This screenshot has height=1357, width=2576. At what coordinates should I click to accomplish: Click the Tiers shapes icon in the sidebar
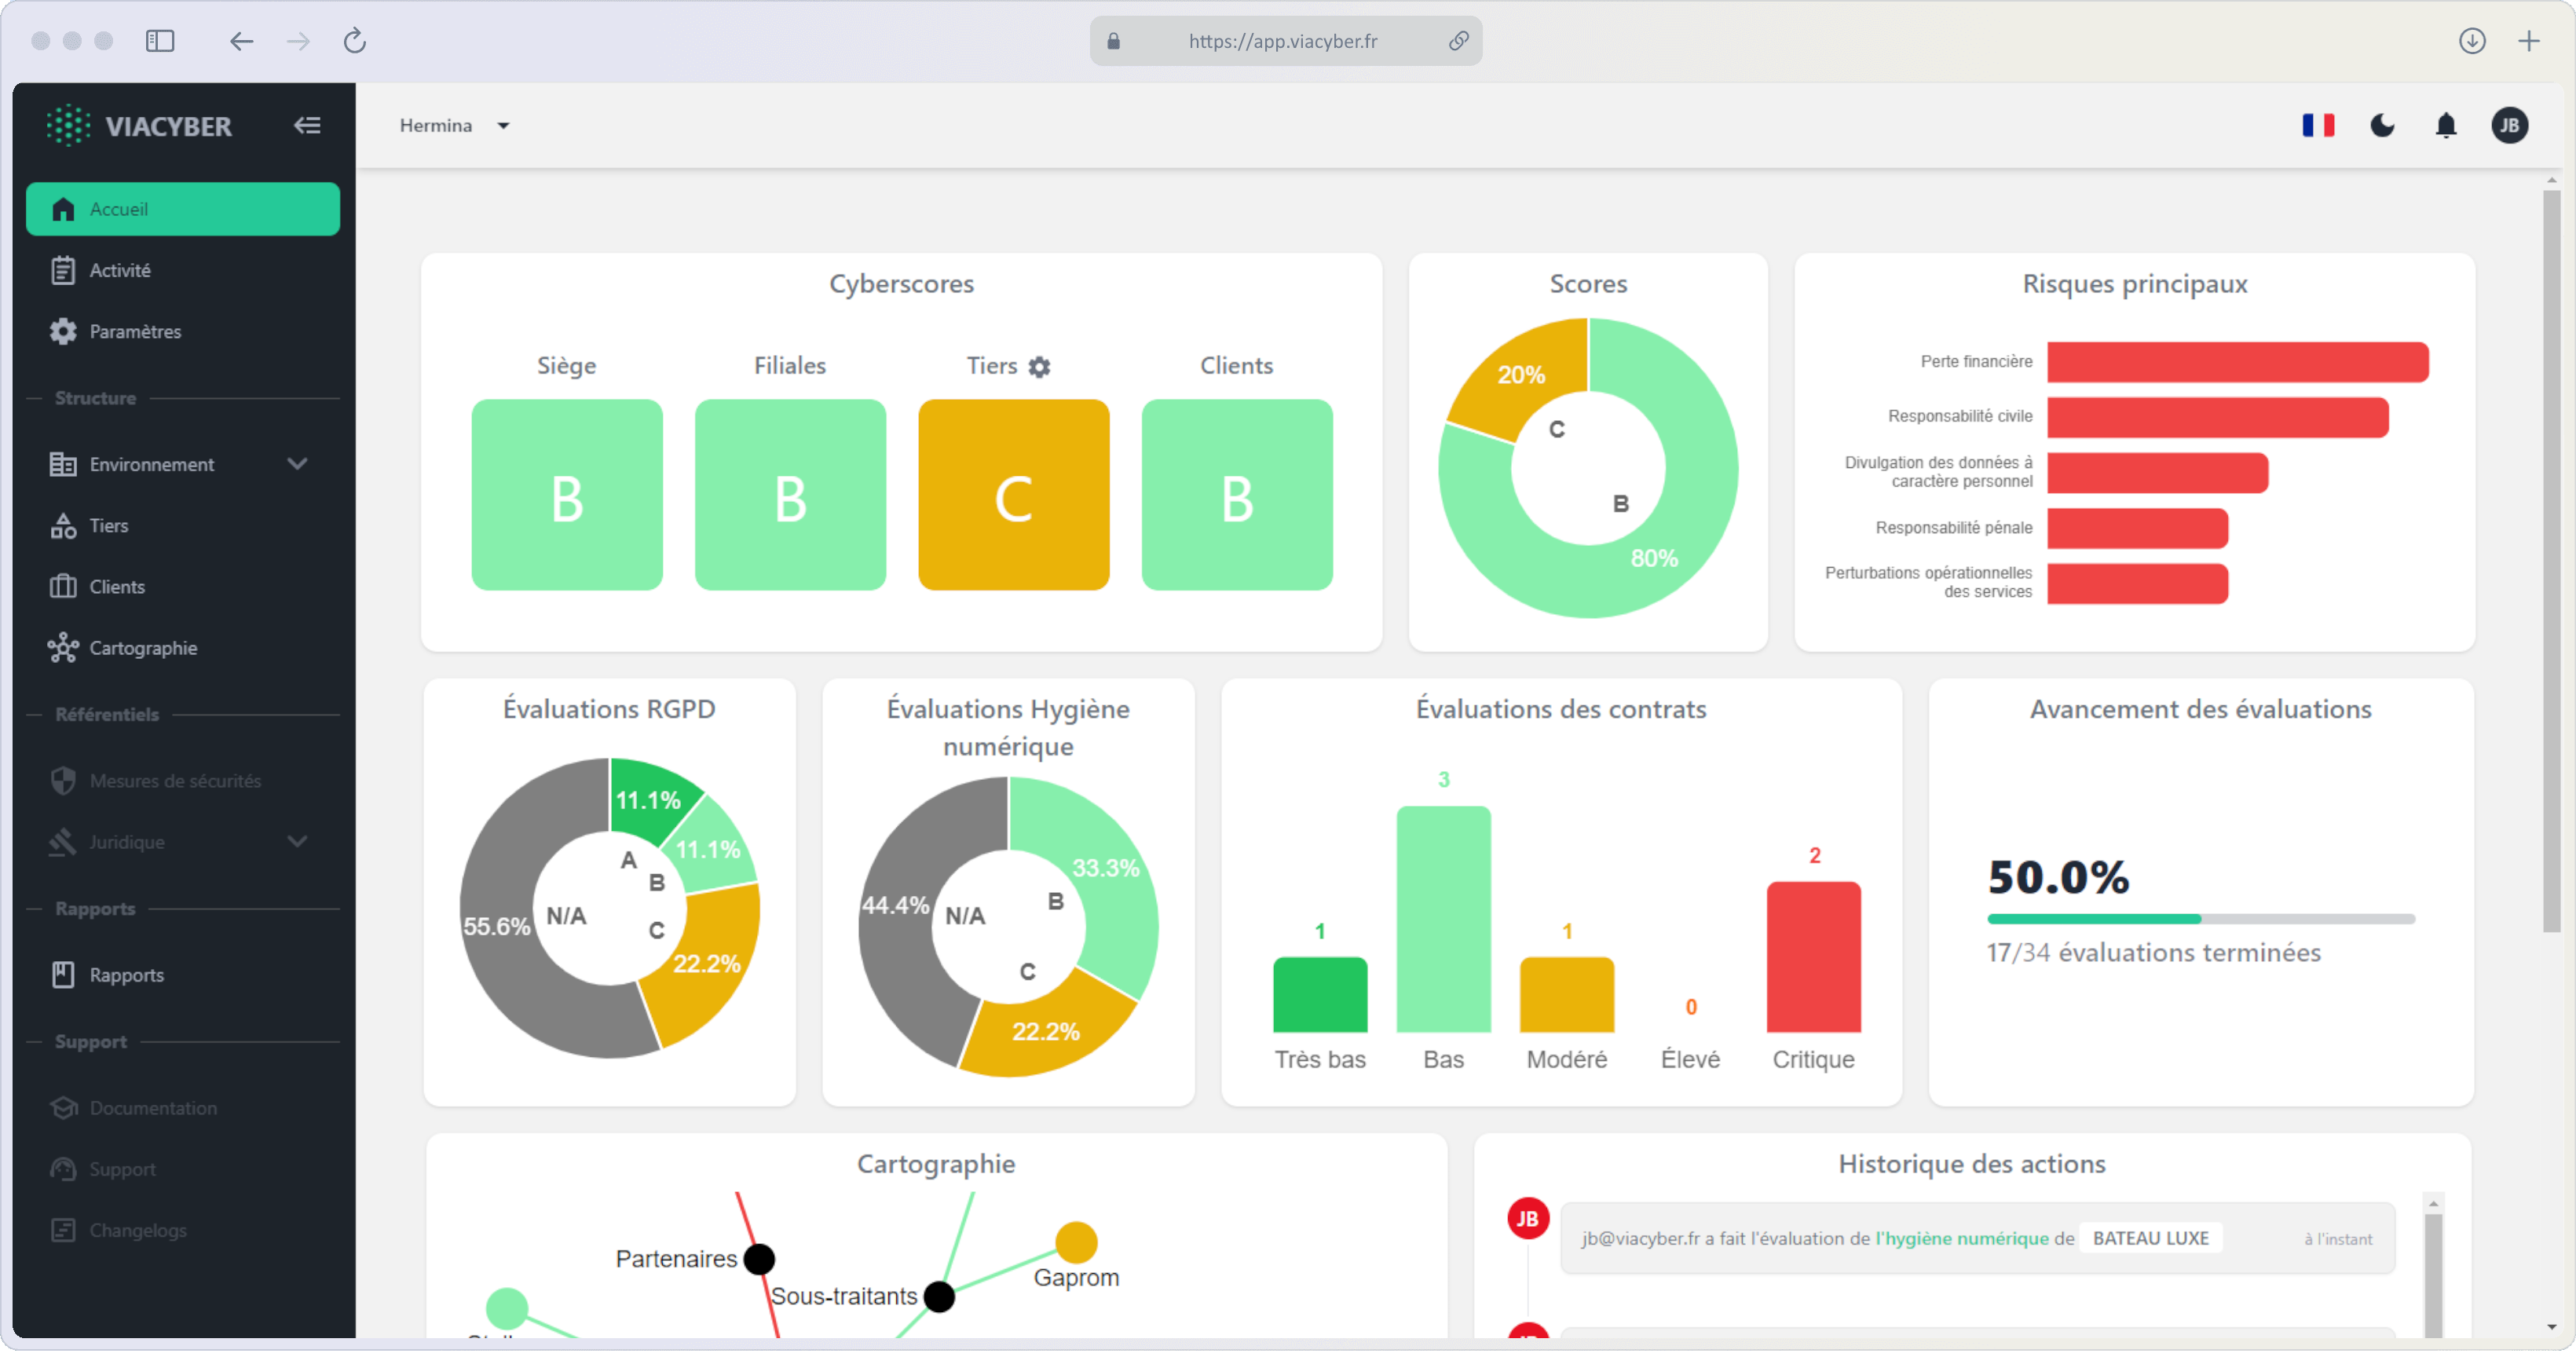point(63,527)
